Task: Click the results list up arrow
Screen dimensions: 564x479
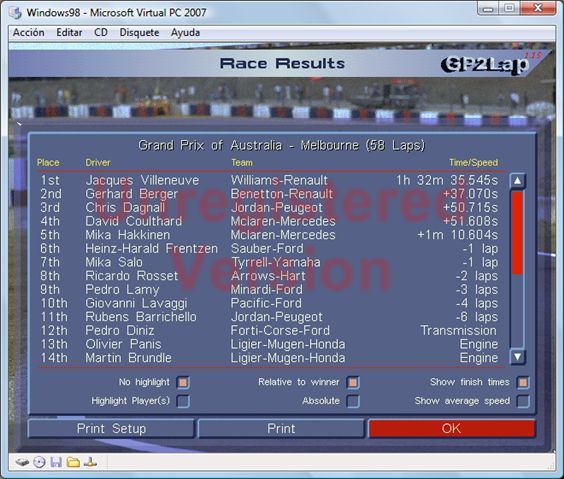Action: (x=517, y=181)
